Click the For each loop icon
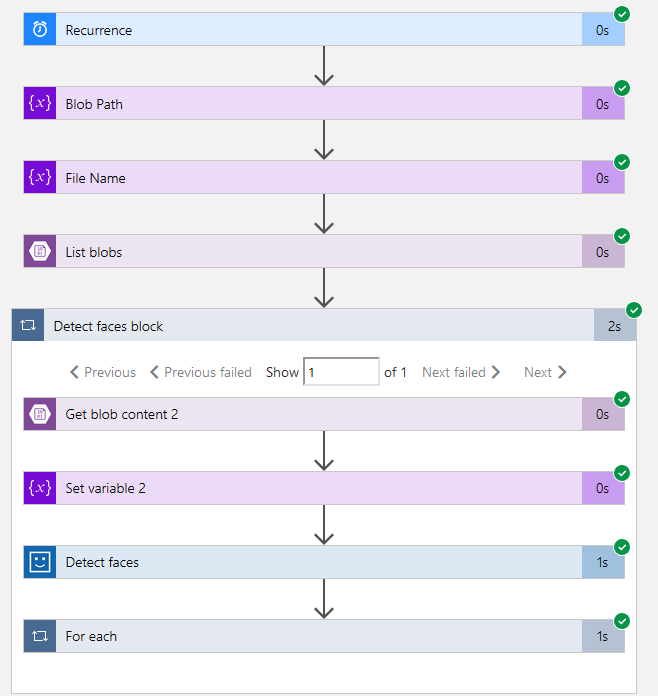658x696 pixels. [40, 636]
